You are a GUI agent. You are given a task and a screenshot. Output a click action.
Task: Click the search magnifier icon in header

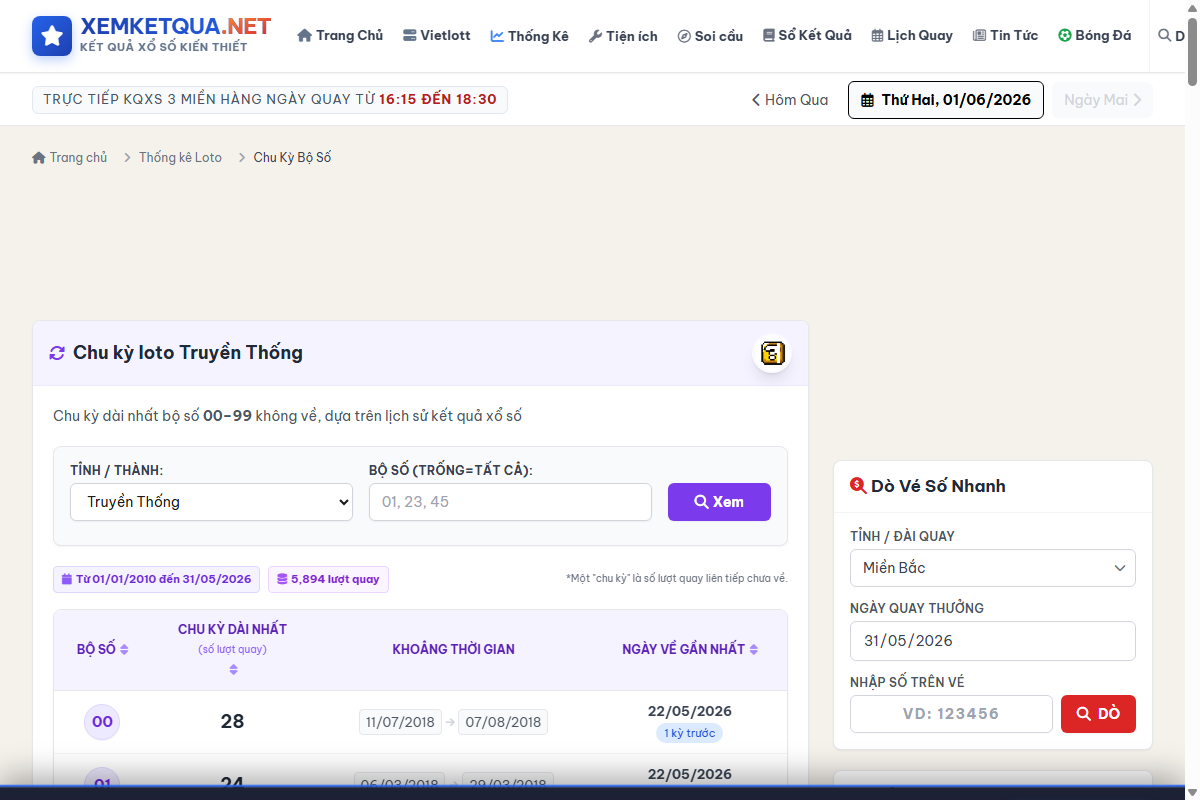[1164, 35]
